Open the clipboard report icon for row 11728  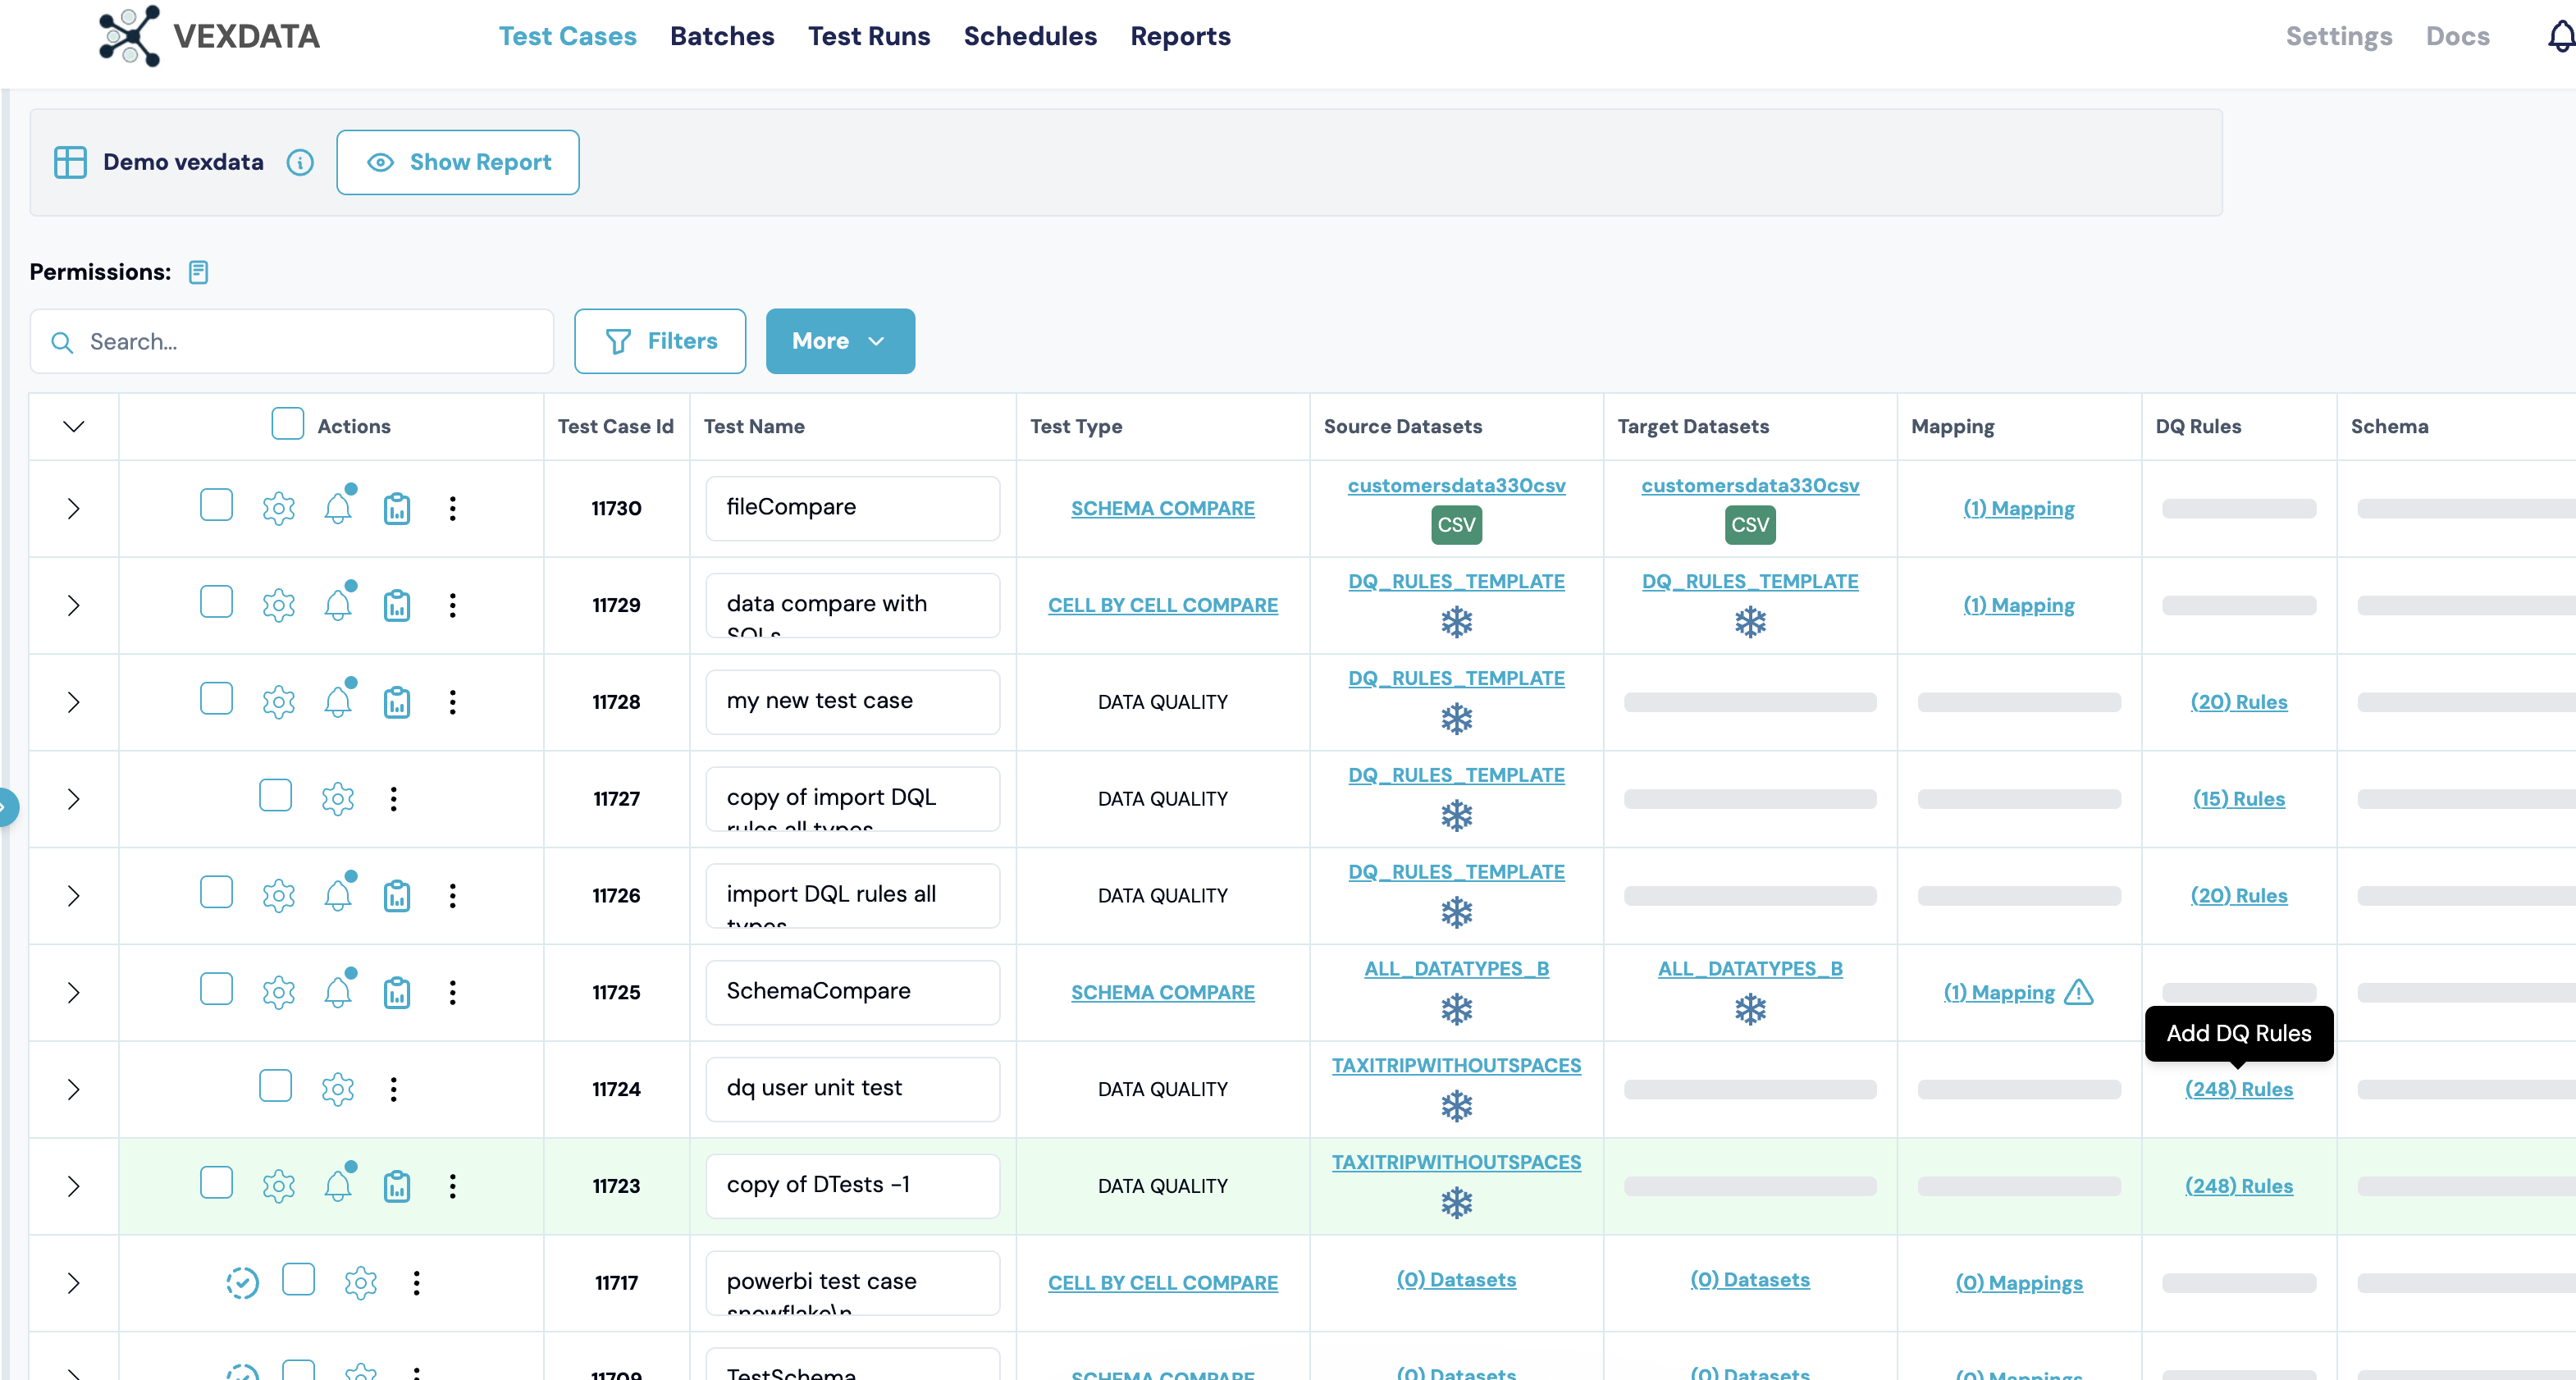point(397,702)
